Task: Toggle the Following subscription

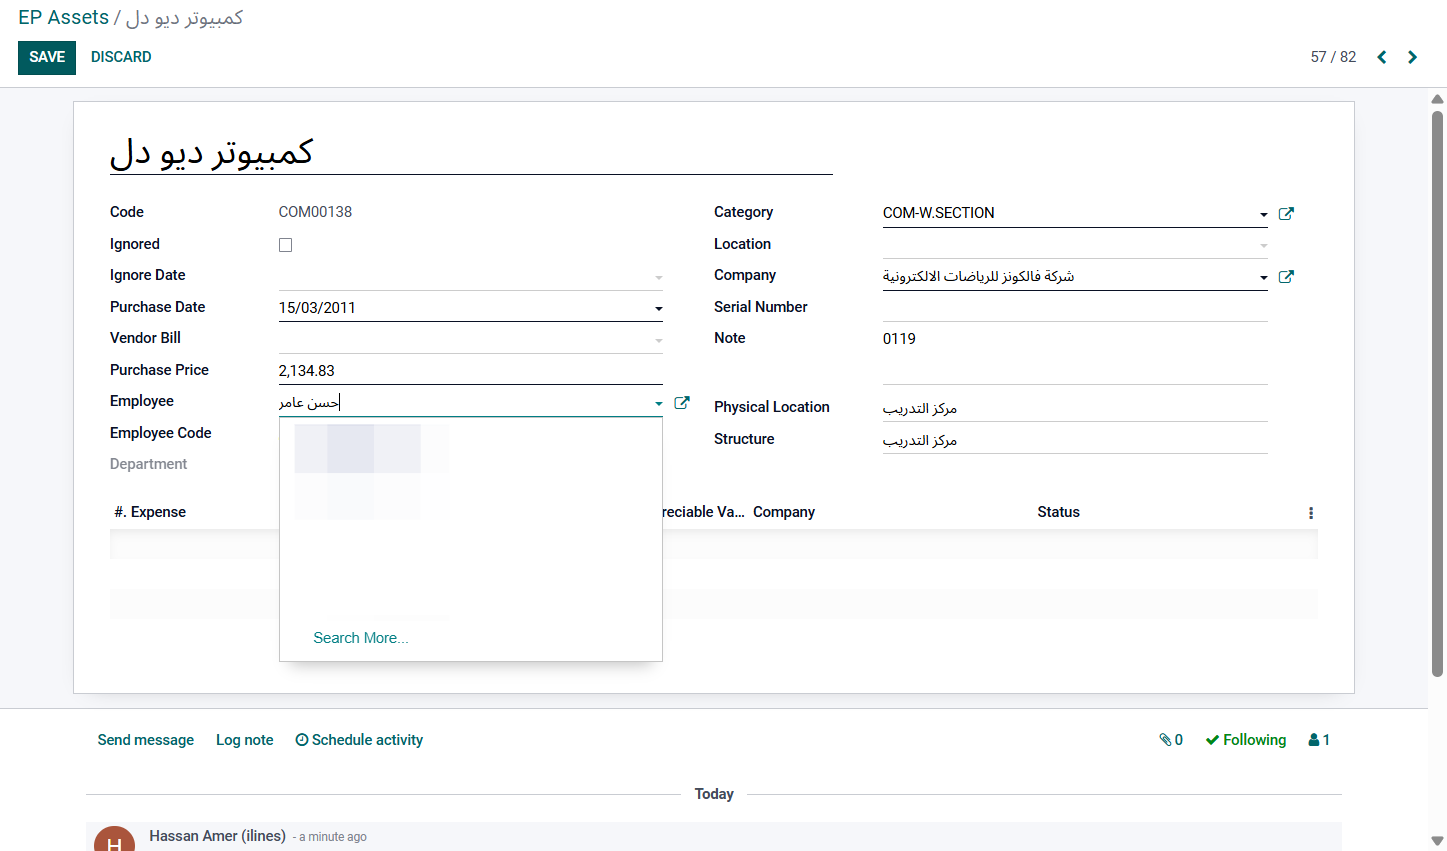Action: point(1246,740)
